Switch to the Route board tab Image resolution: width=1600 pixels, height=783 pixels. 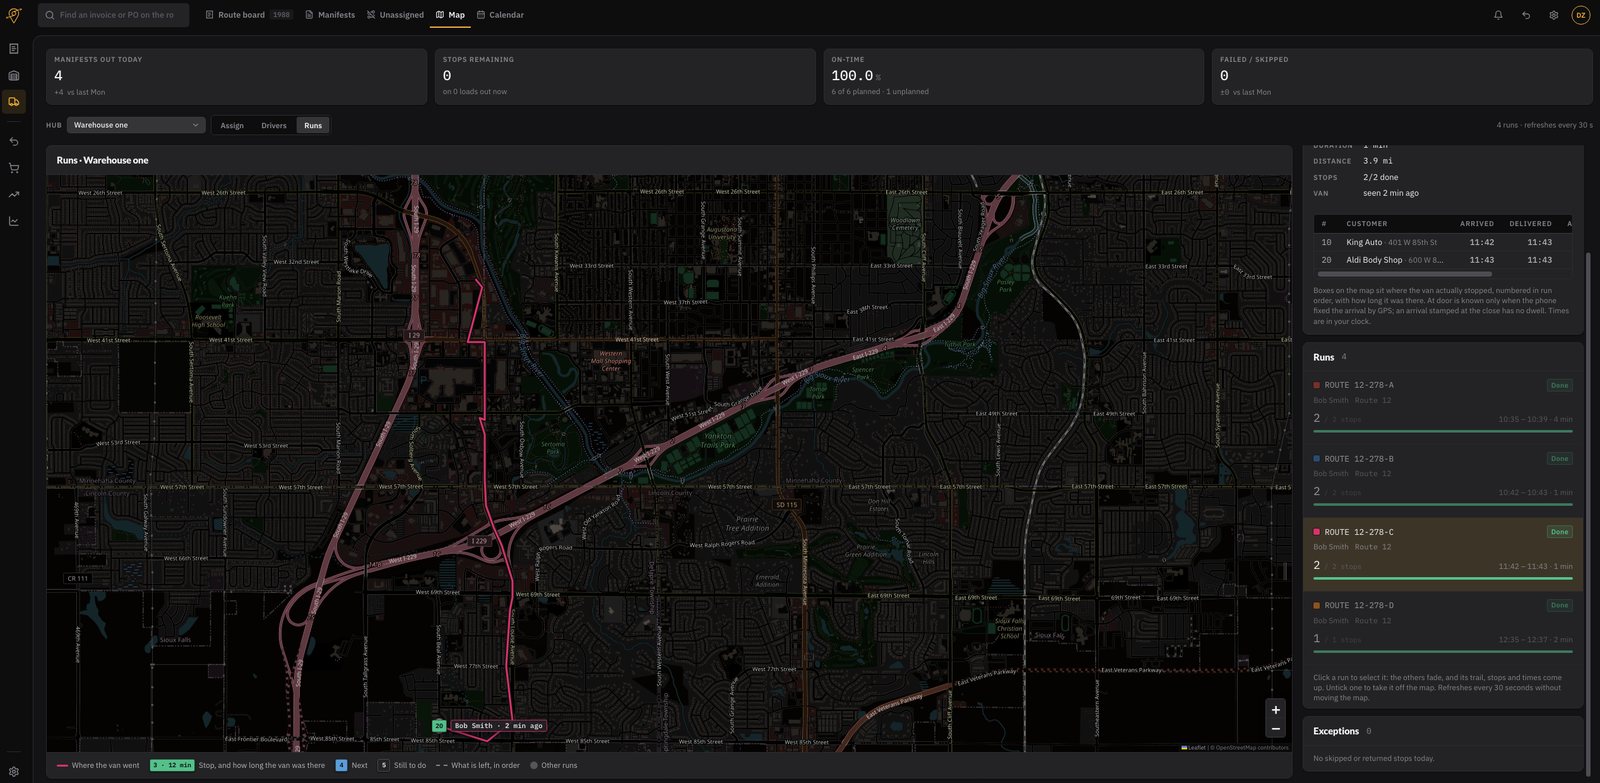click(248, 15)
